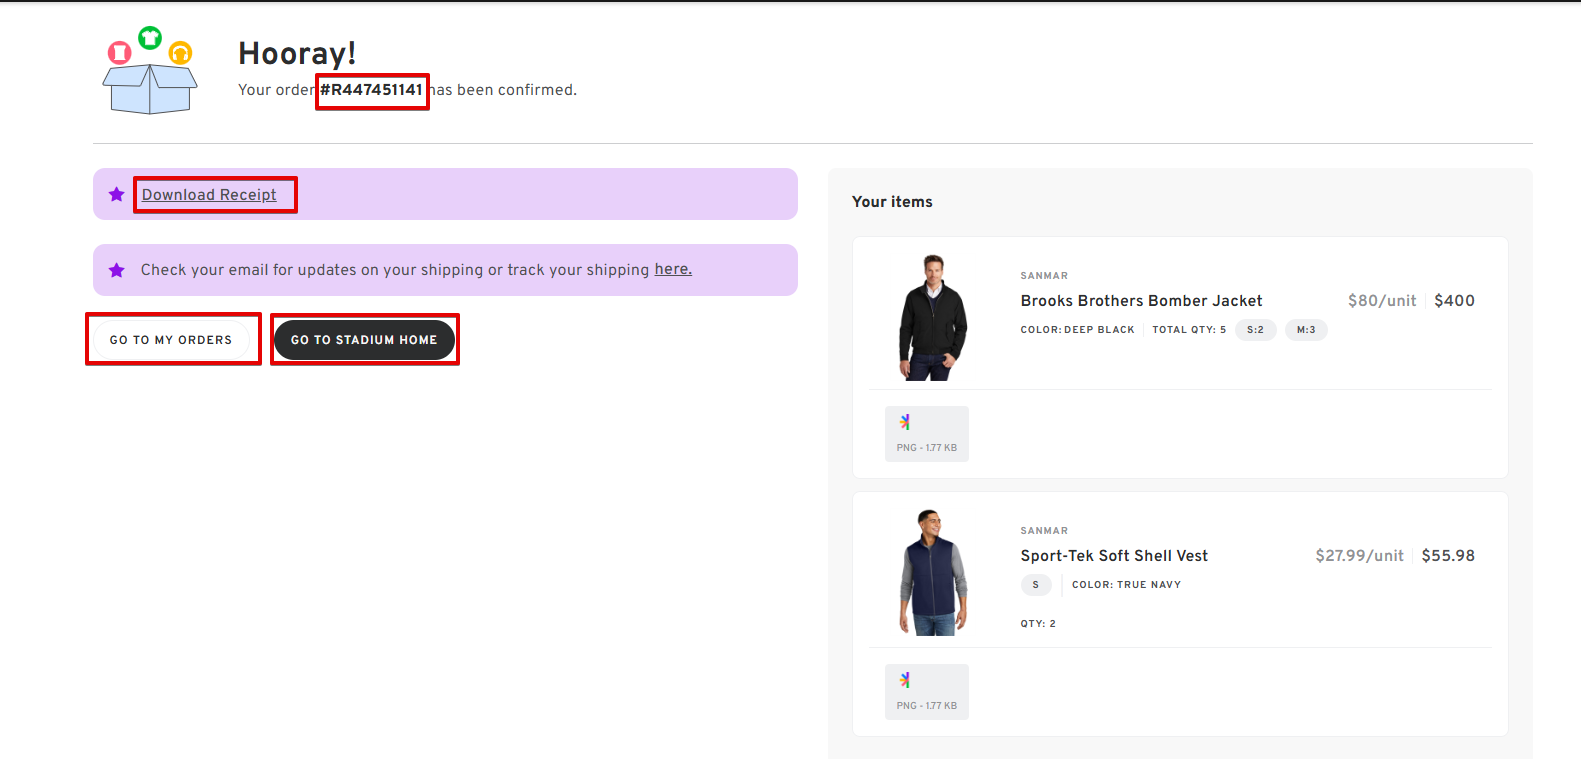Click Go To Stadium Home button
Image resolution: width=1581 pixels, height=759 pixels.
pyautogui.click(x=364, y=340)
